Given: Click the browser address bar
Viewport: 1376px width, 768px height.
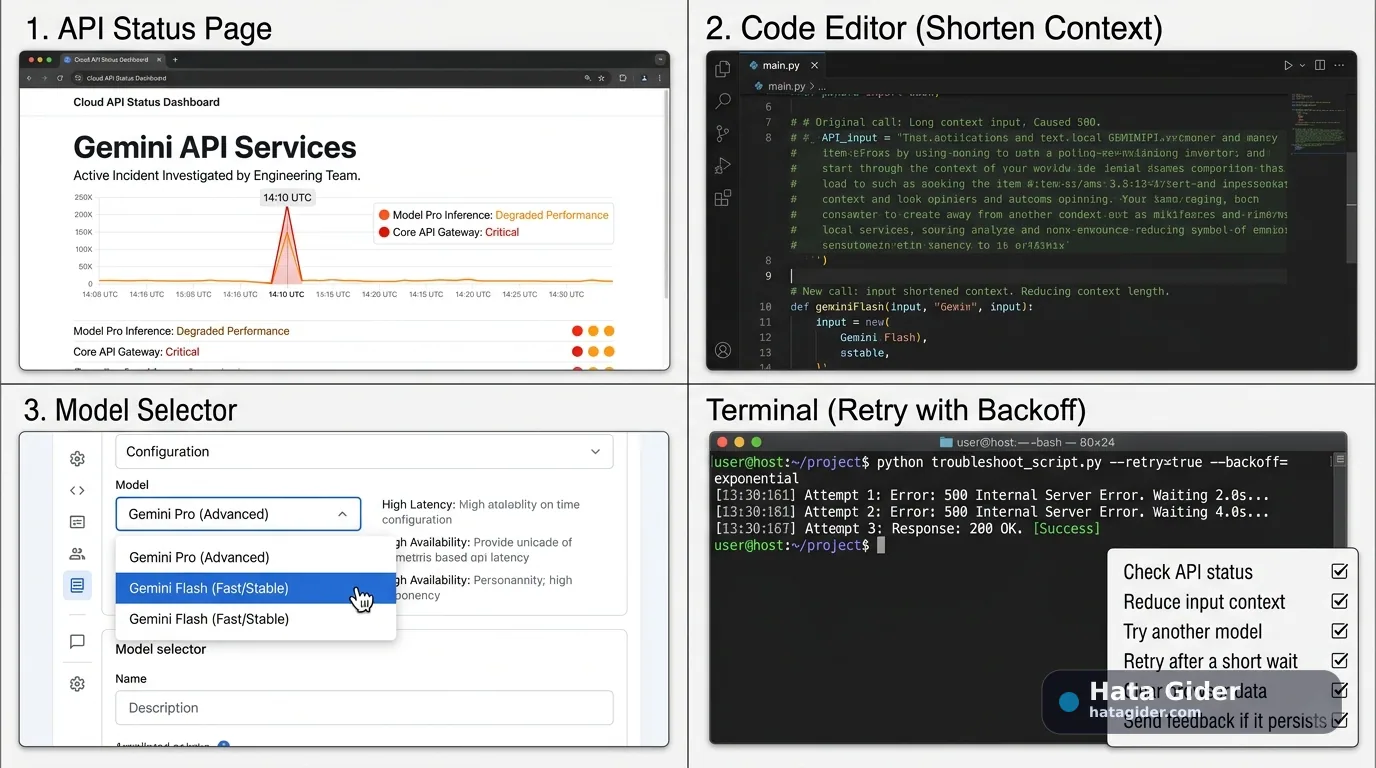Looking at the screenshot, I should coord(340,78).
